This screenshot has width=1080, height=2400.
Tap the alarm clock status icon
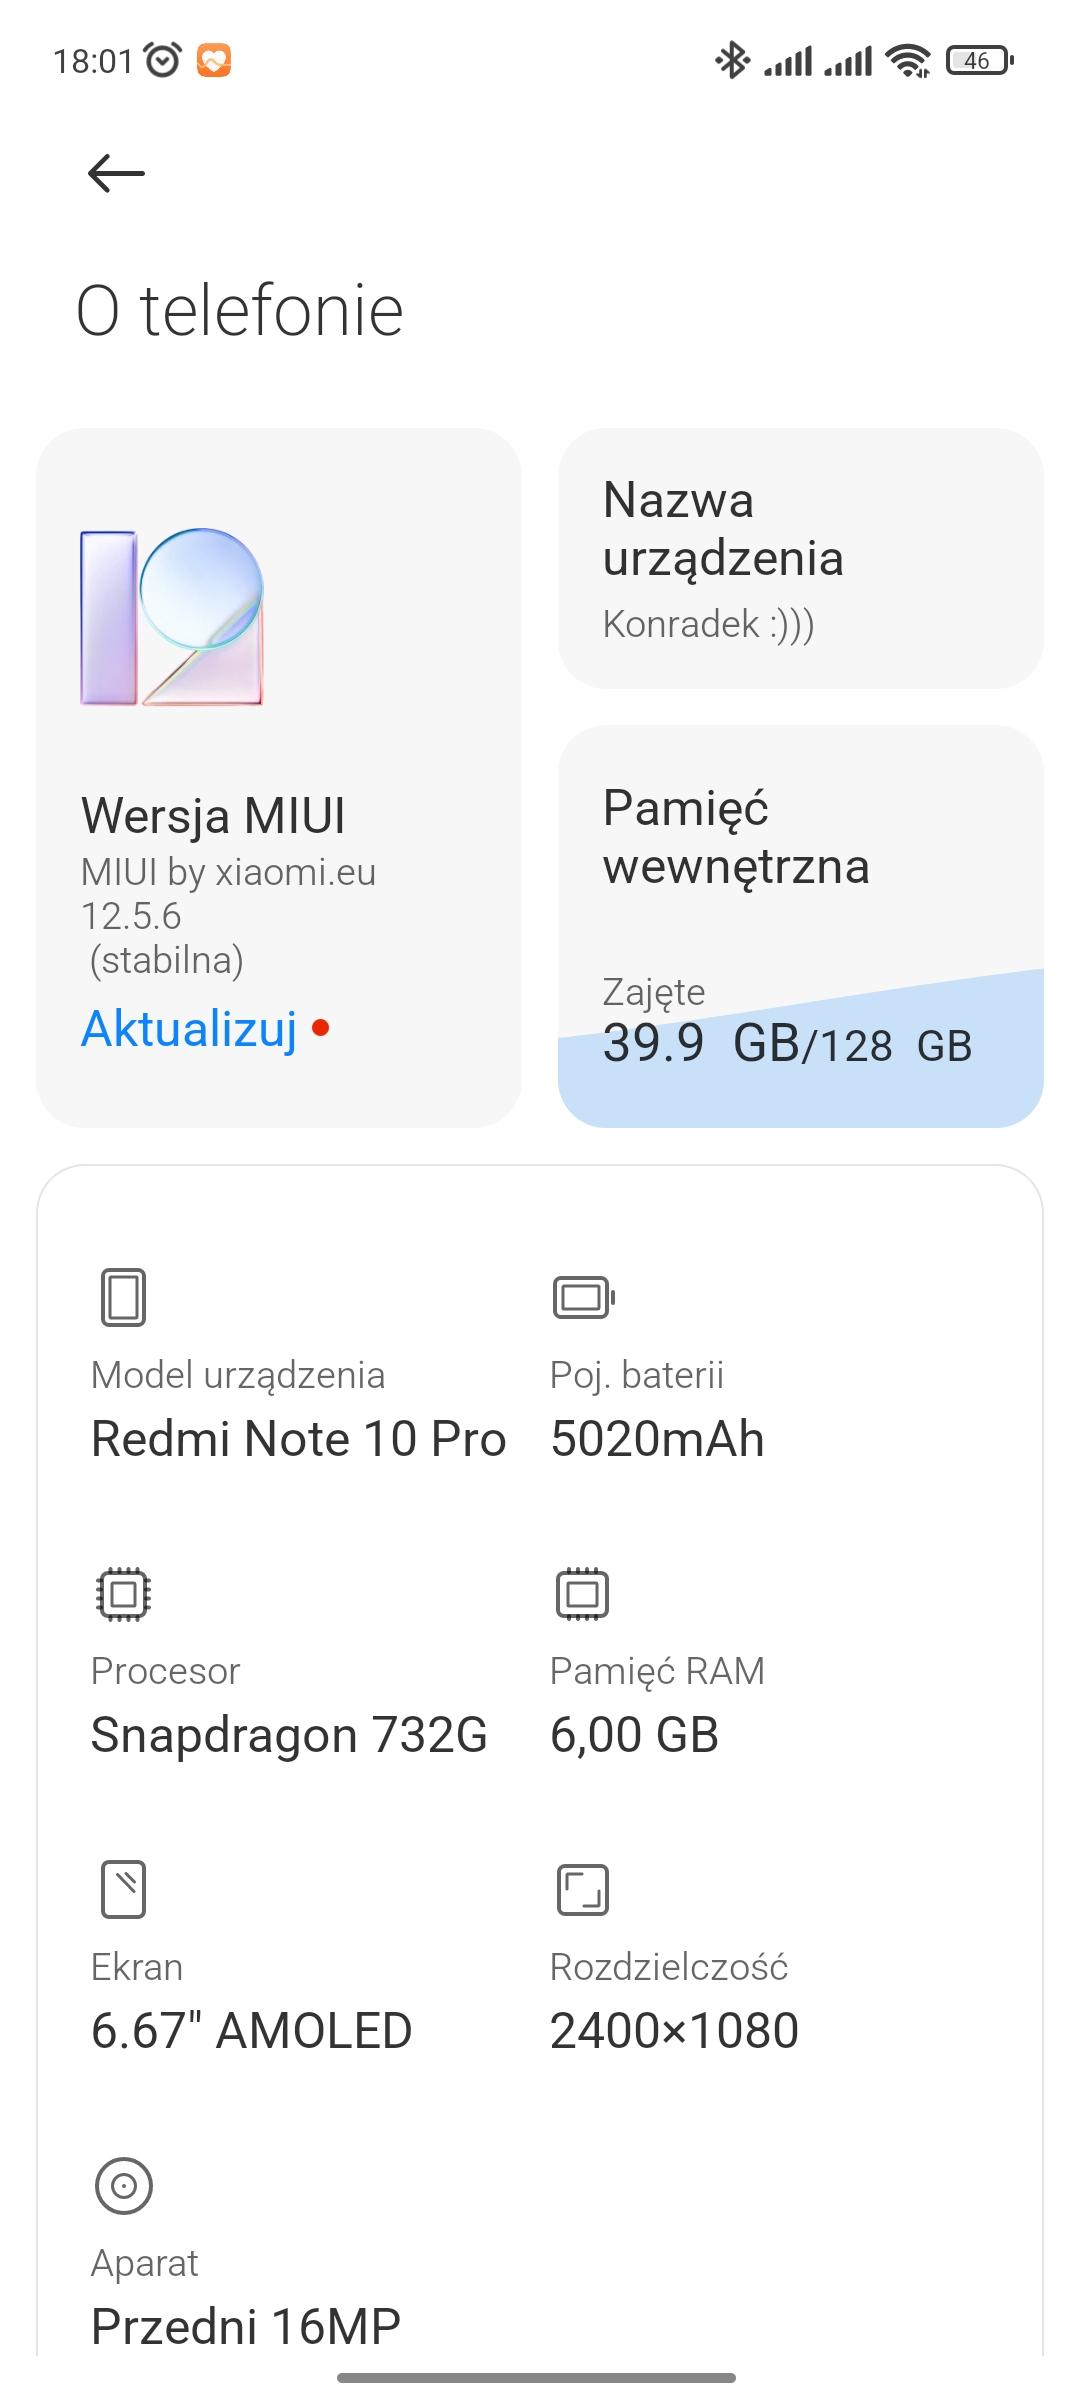[163, 61]
